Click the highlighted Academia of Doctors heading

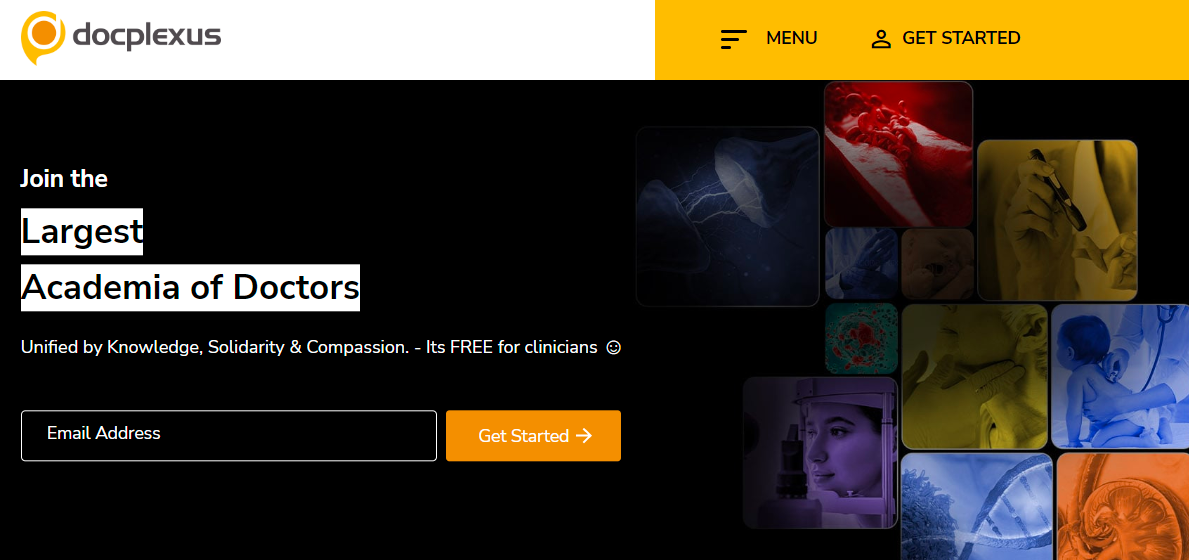[190, 288]
